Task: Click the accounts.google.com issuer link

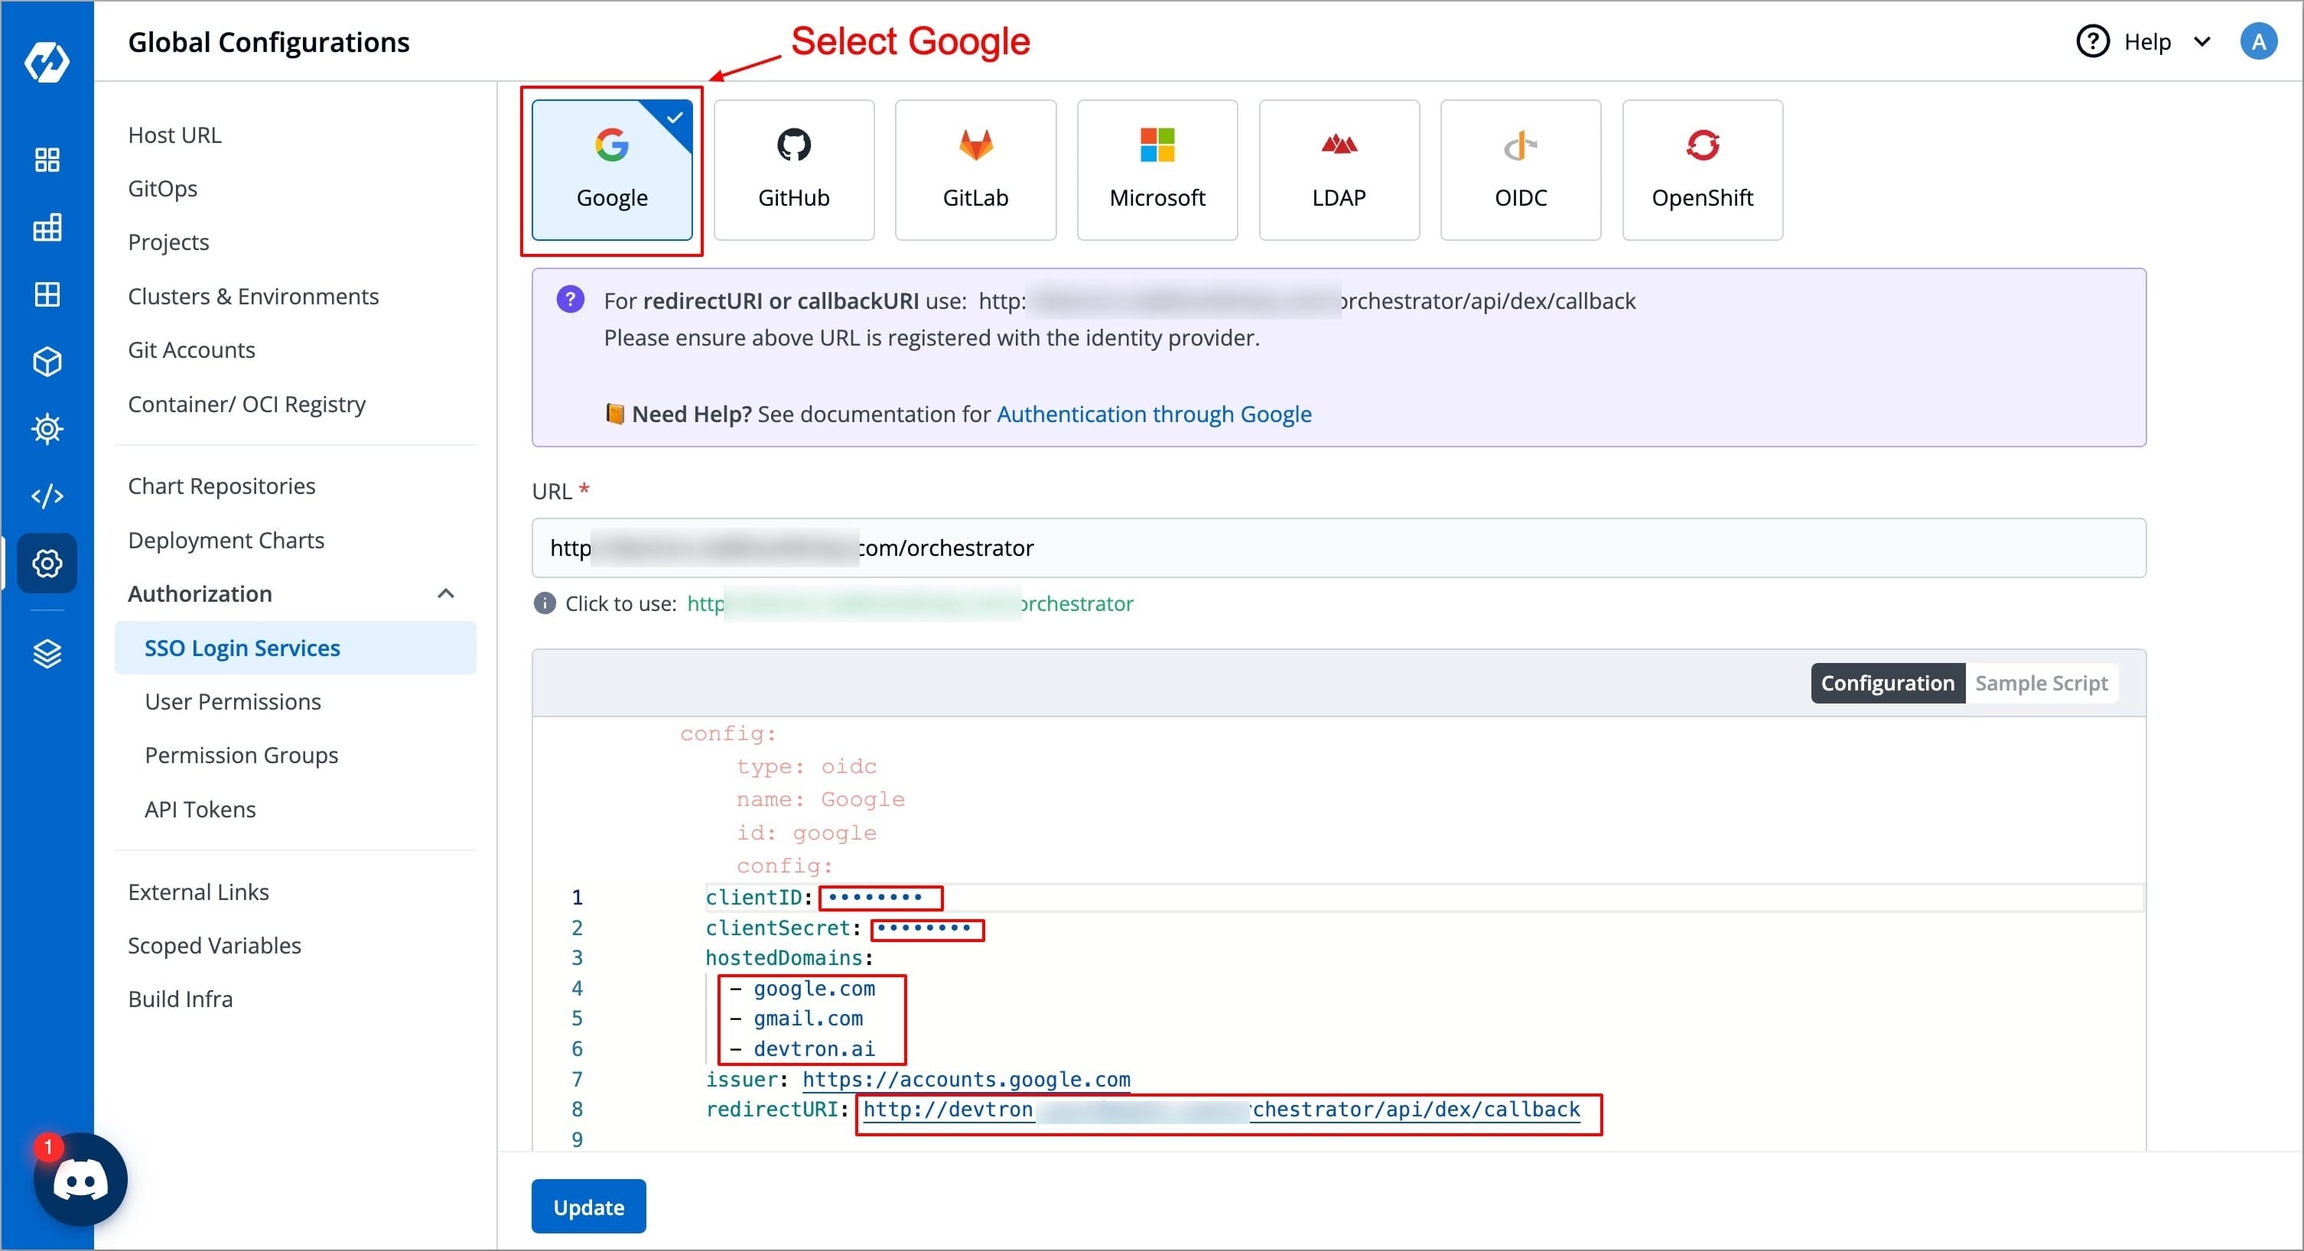Action: 966,1079
